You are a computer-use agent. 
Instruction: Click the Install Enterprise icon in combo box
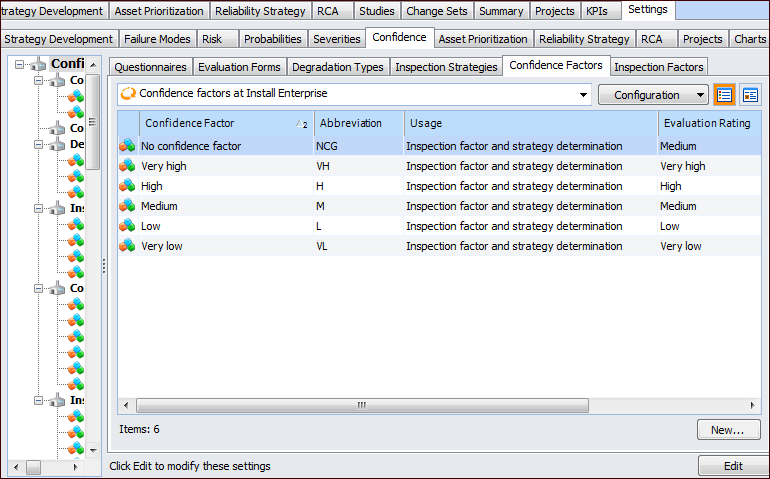(x=128, y=95)
